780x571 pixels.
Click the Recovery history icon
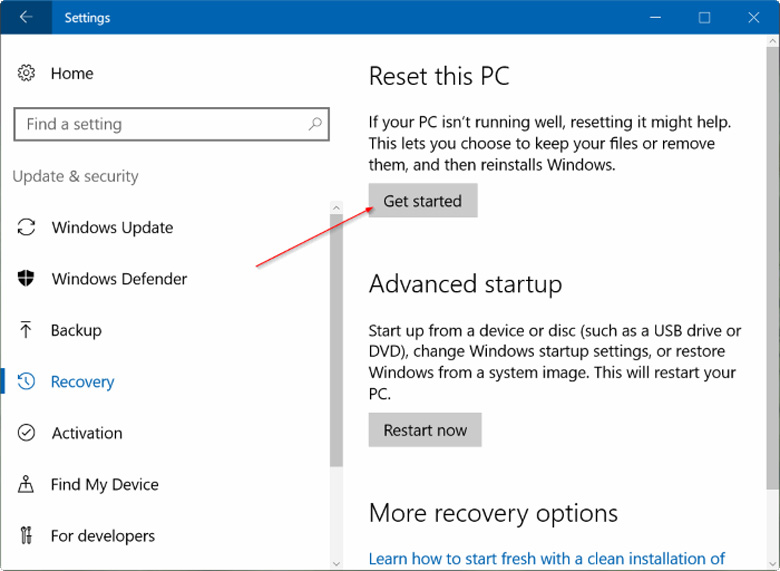[26, 381]
